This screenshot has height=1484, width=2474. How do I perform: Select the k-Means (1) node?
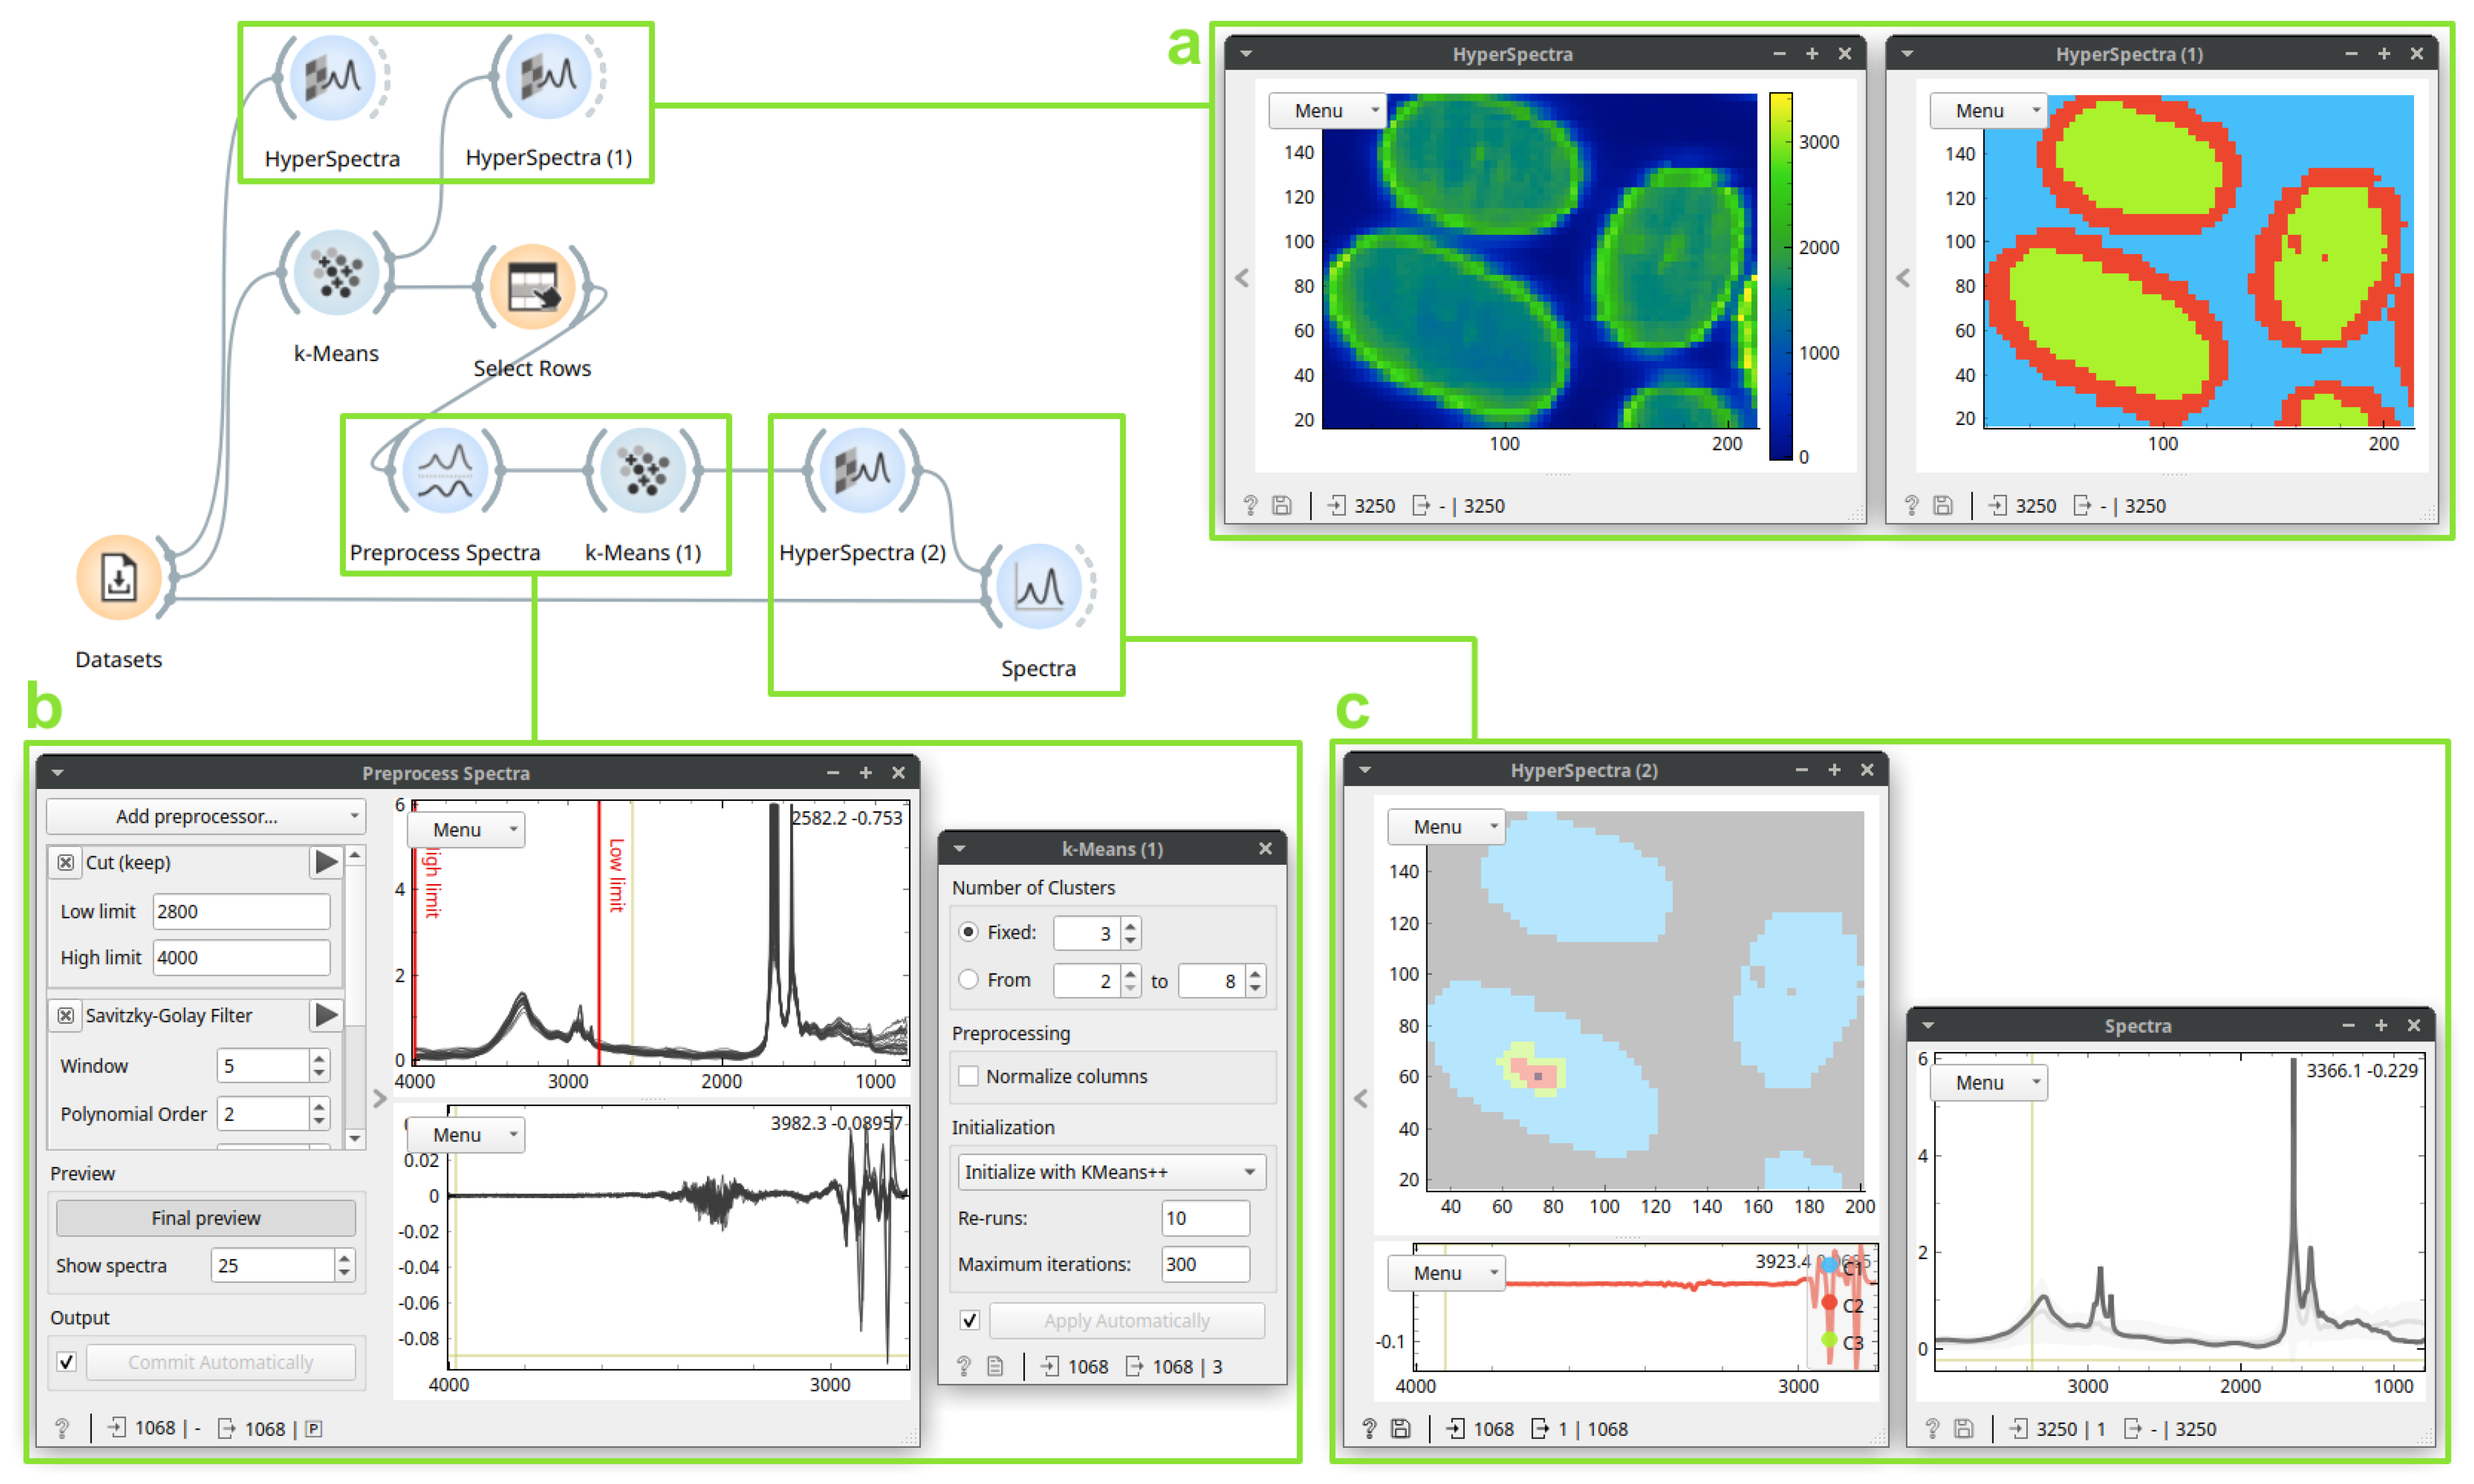643,471
